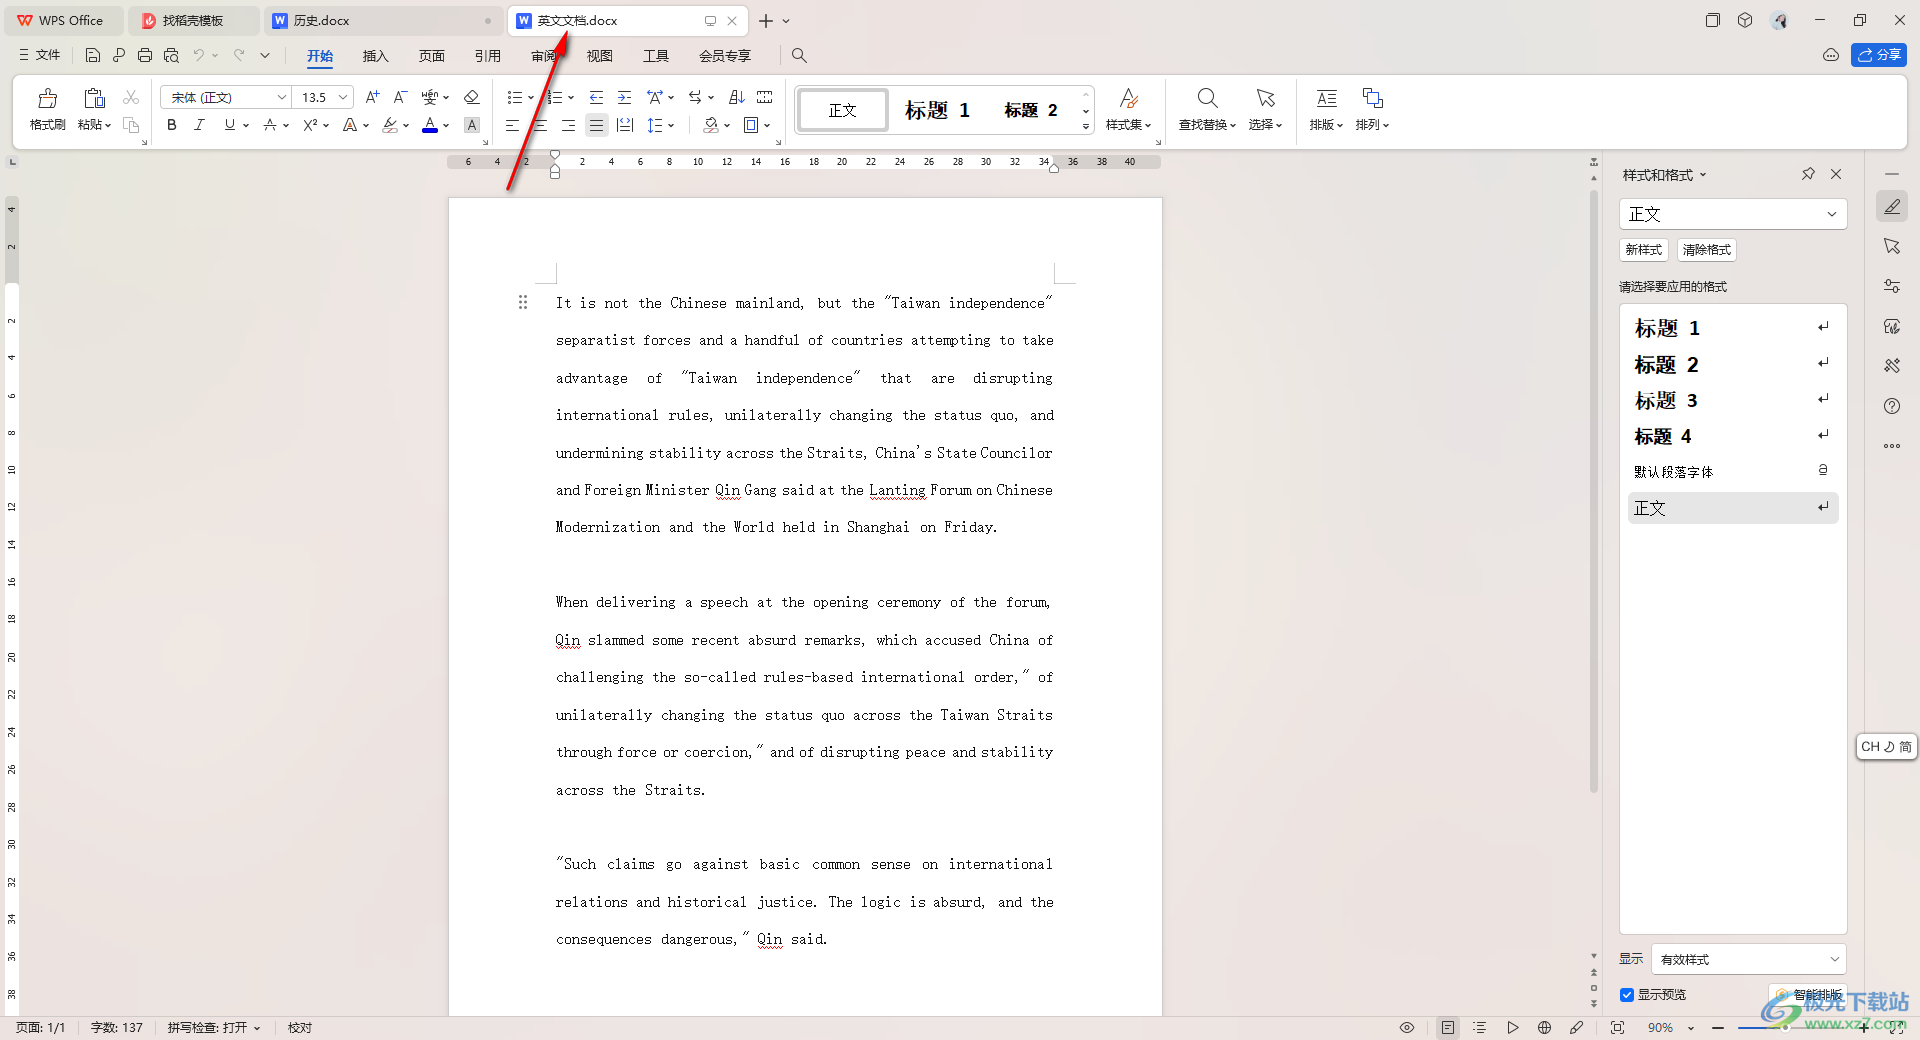This screenshot has width=1920, height=1040.
Task: Select 标题 4 in styles pane list
Action: (x=1733, y=436)
